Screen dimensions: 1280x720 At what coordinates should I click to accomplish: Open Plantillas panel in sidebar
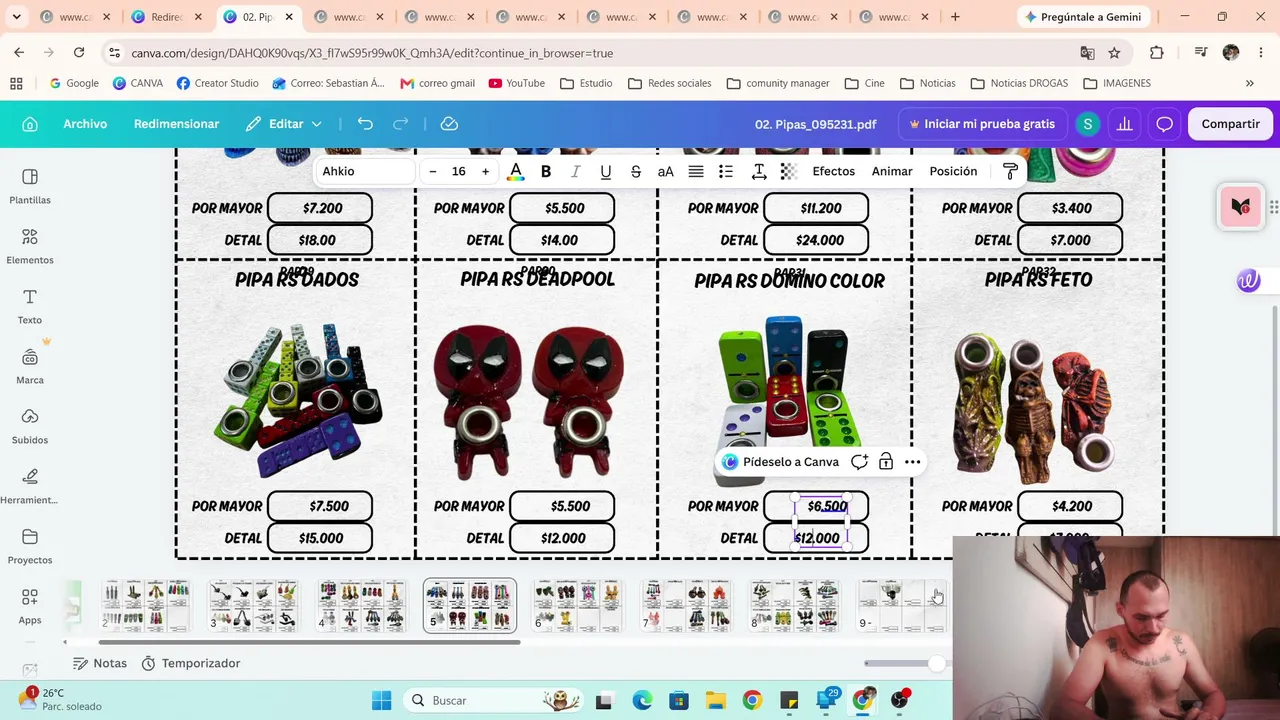click(30, 186)
